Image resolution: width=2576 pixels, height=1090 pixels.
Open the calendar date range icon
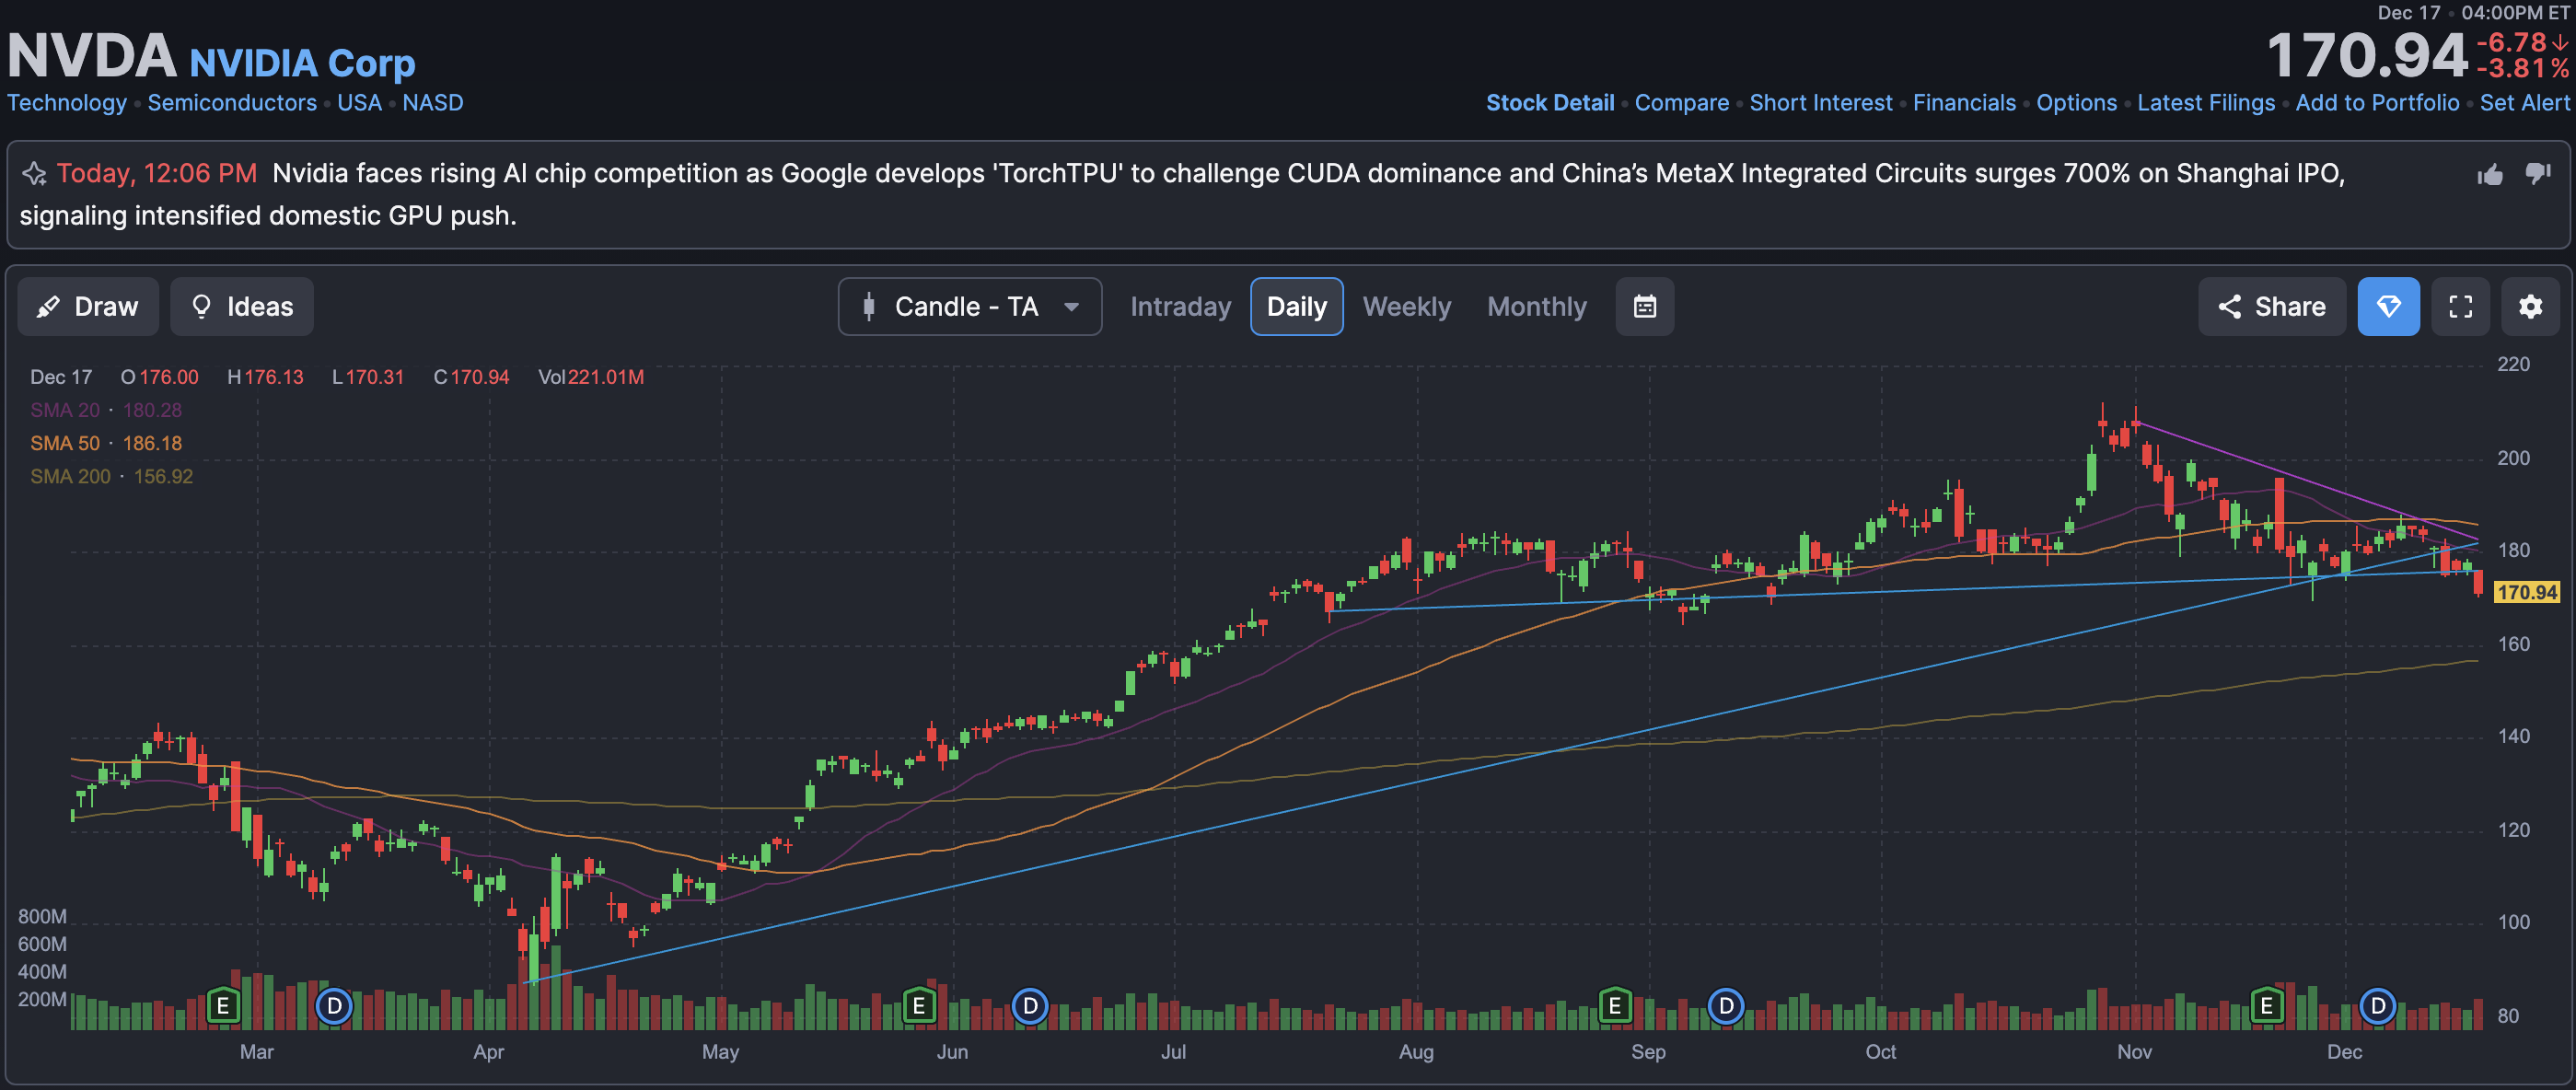[1644, 306]
